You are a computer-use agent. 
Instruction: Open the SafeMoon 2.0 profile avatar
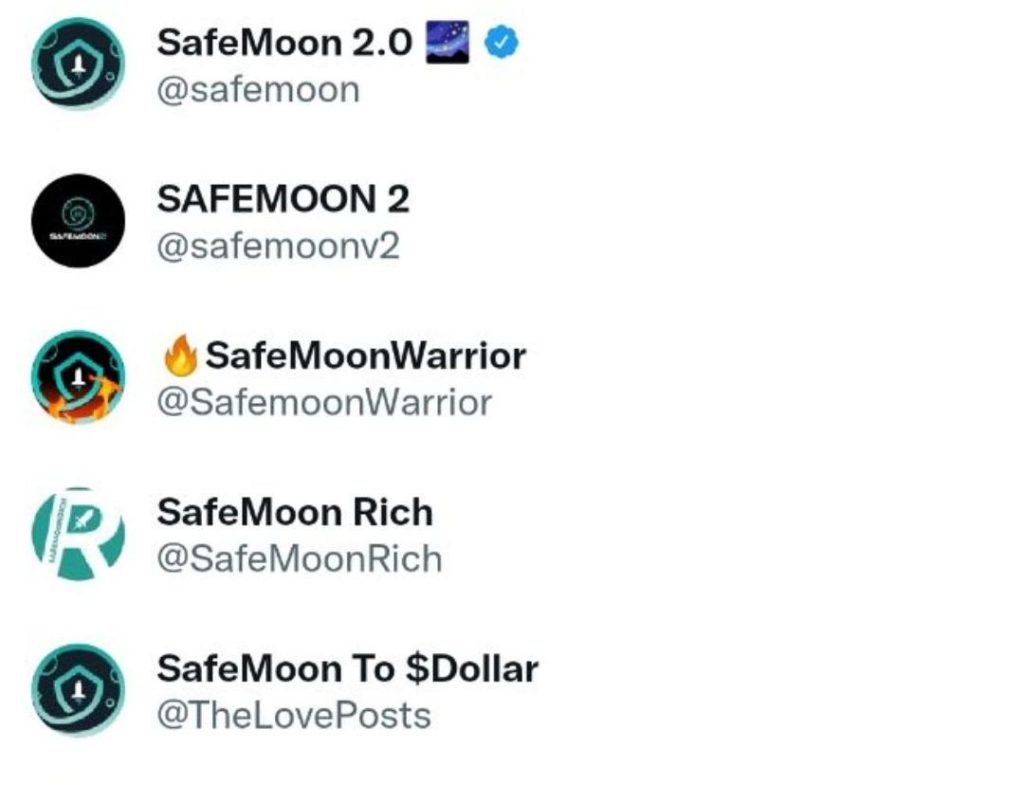[78, 63]
